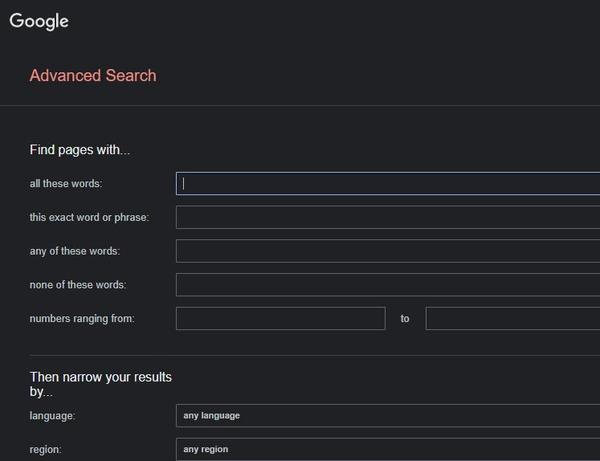Click the Google logo

(39, 21)
